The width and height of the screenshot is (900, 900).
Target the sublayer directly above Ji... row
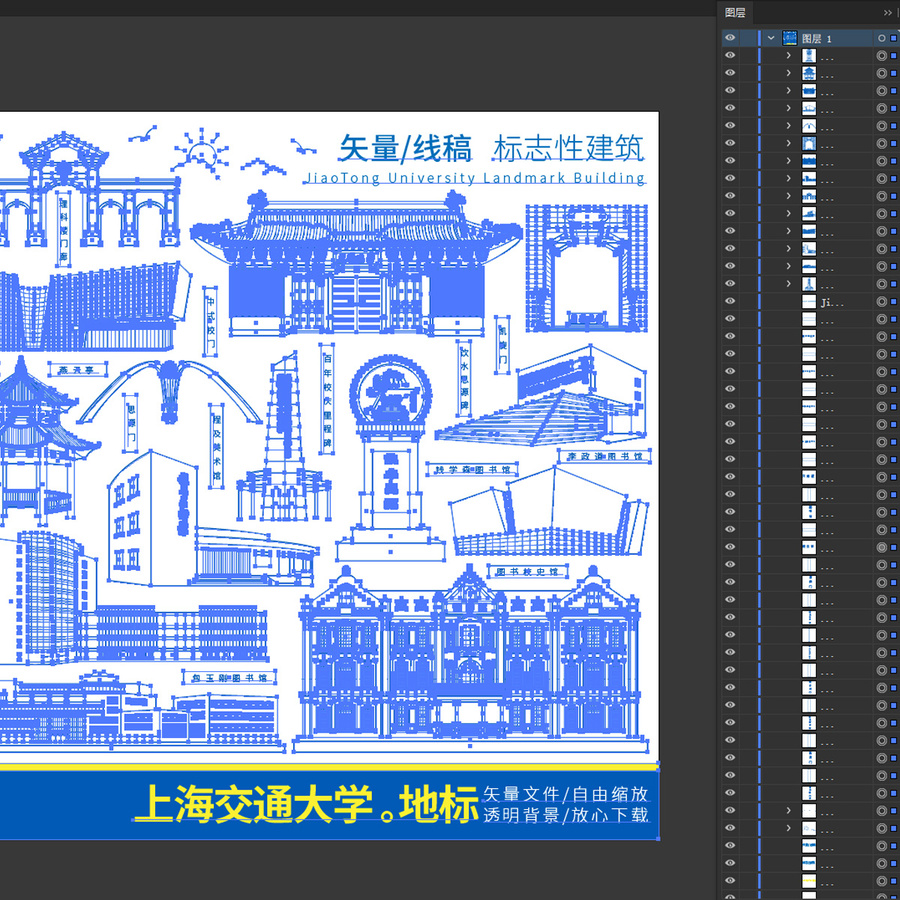click(882, 284)
